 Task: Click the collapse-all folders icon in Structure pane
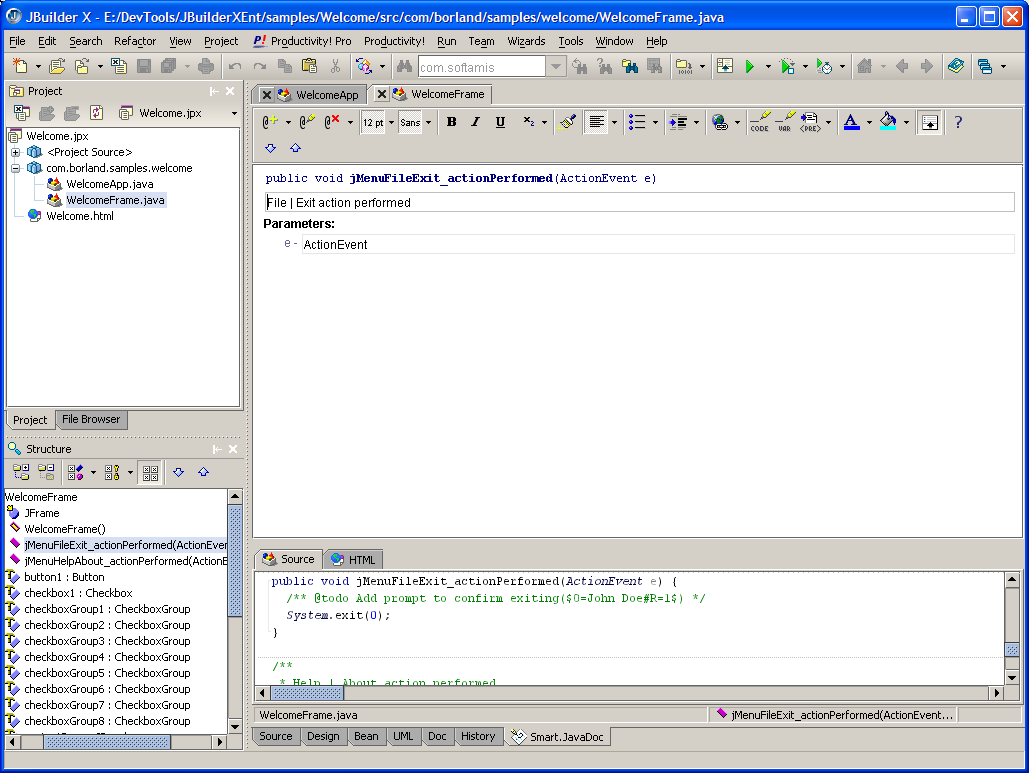(46, 472)
